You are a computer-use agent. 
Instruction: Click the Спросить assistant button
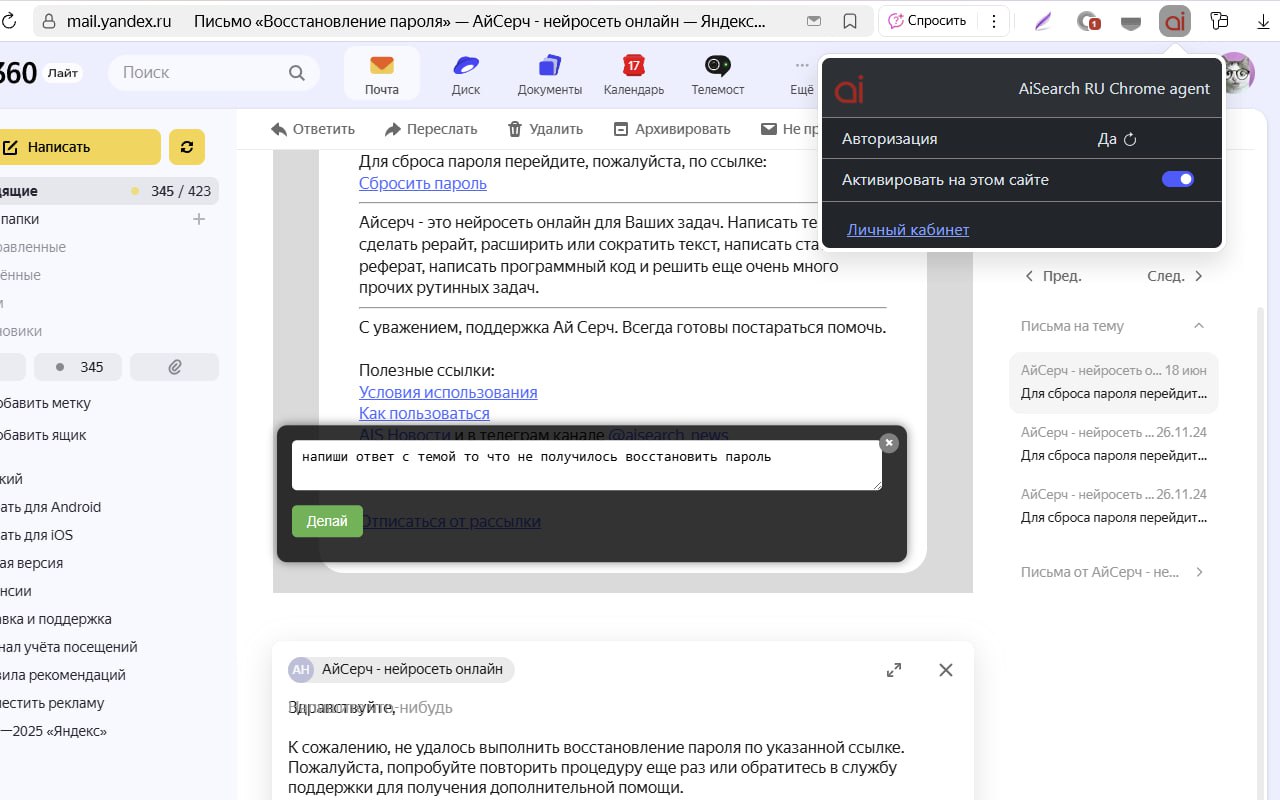click(x=926, y=21)
